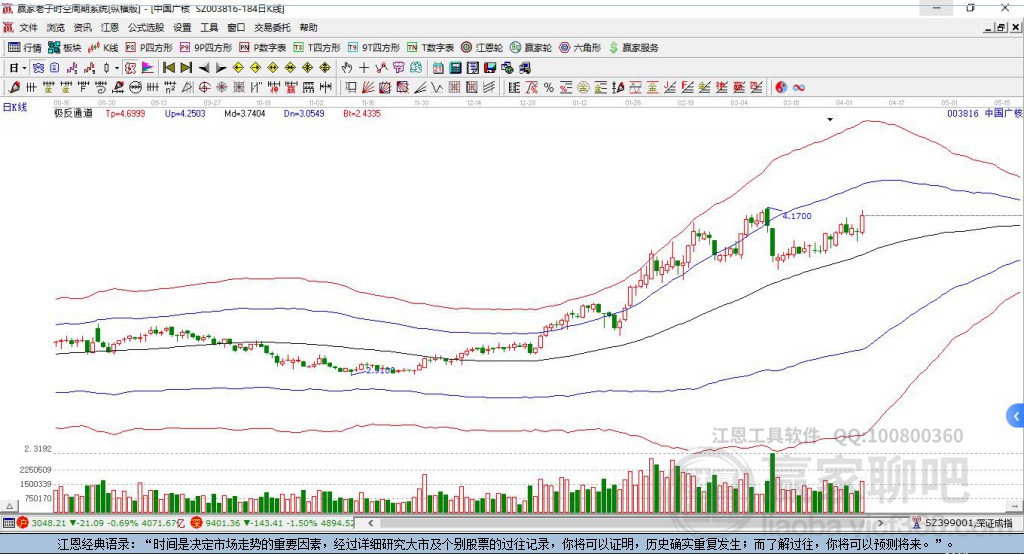
Task: Click the 极反通道 indicator name
Action: 73,113
